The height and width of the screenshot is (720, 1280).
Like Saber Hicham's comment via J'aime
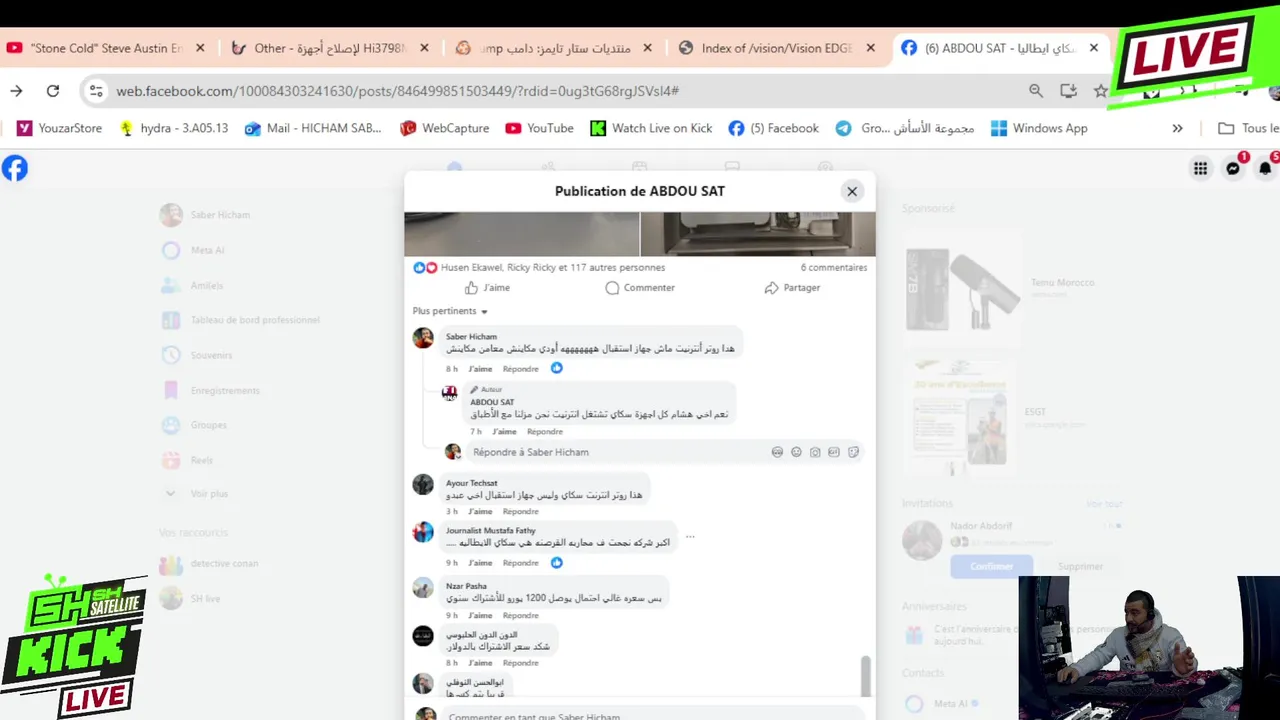tap(480, 369)
